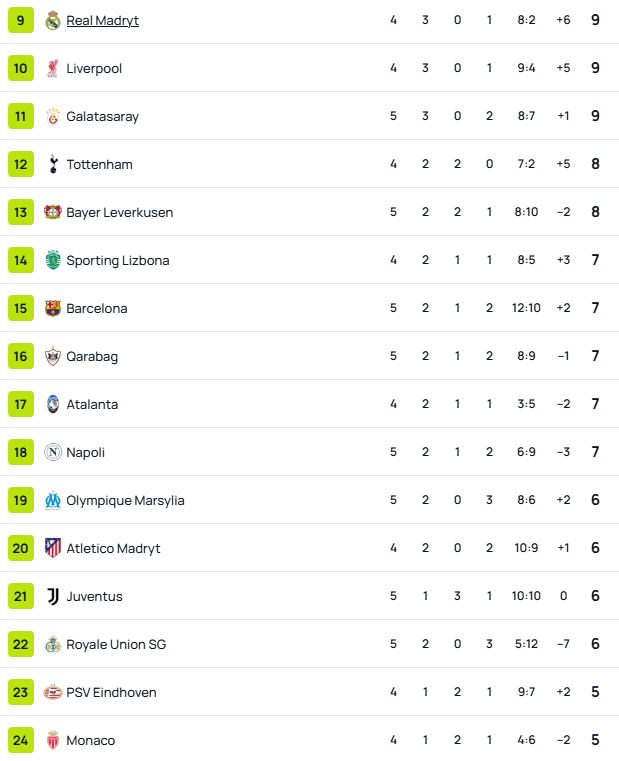
Task: Click the Juventus club logo
Action: tap(53, 596)
